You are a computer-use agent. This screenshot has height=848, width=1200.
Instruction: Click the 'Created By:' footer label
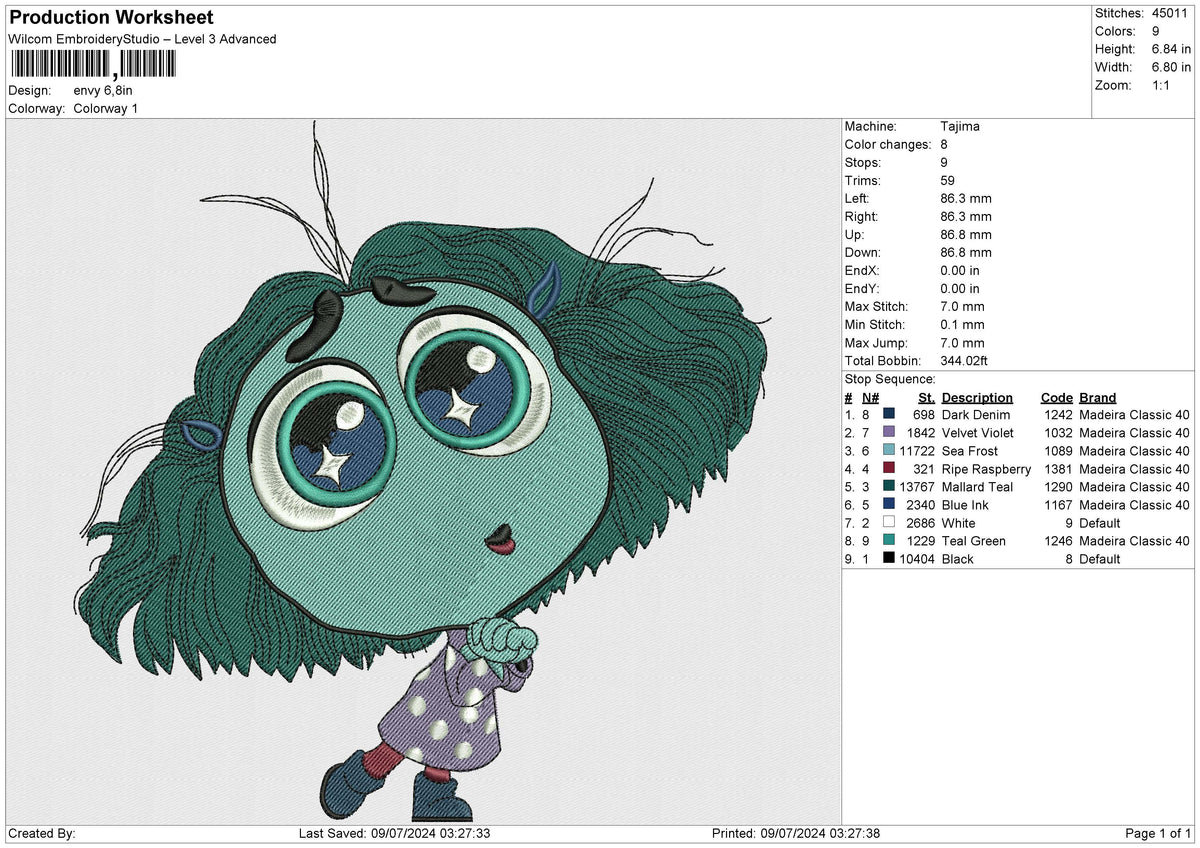pyautogui.click(x=41, y=833)
